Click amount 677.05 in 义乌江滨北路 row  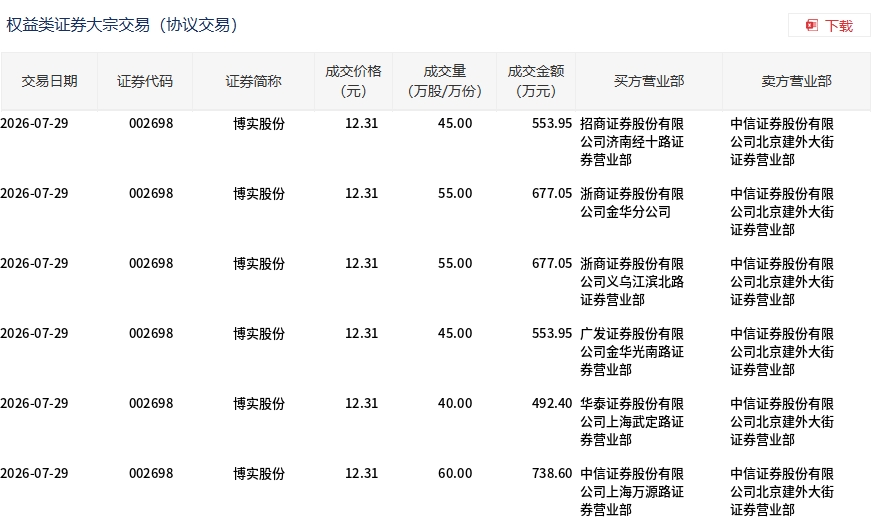point(552,263)
